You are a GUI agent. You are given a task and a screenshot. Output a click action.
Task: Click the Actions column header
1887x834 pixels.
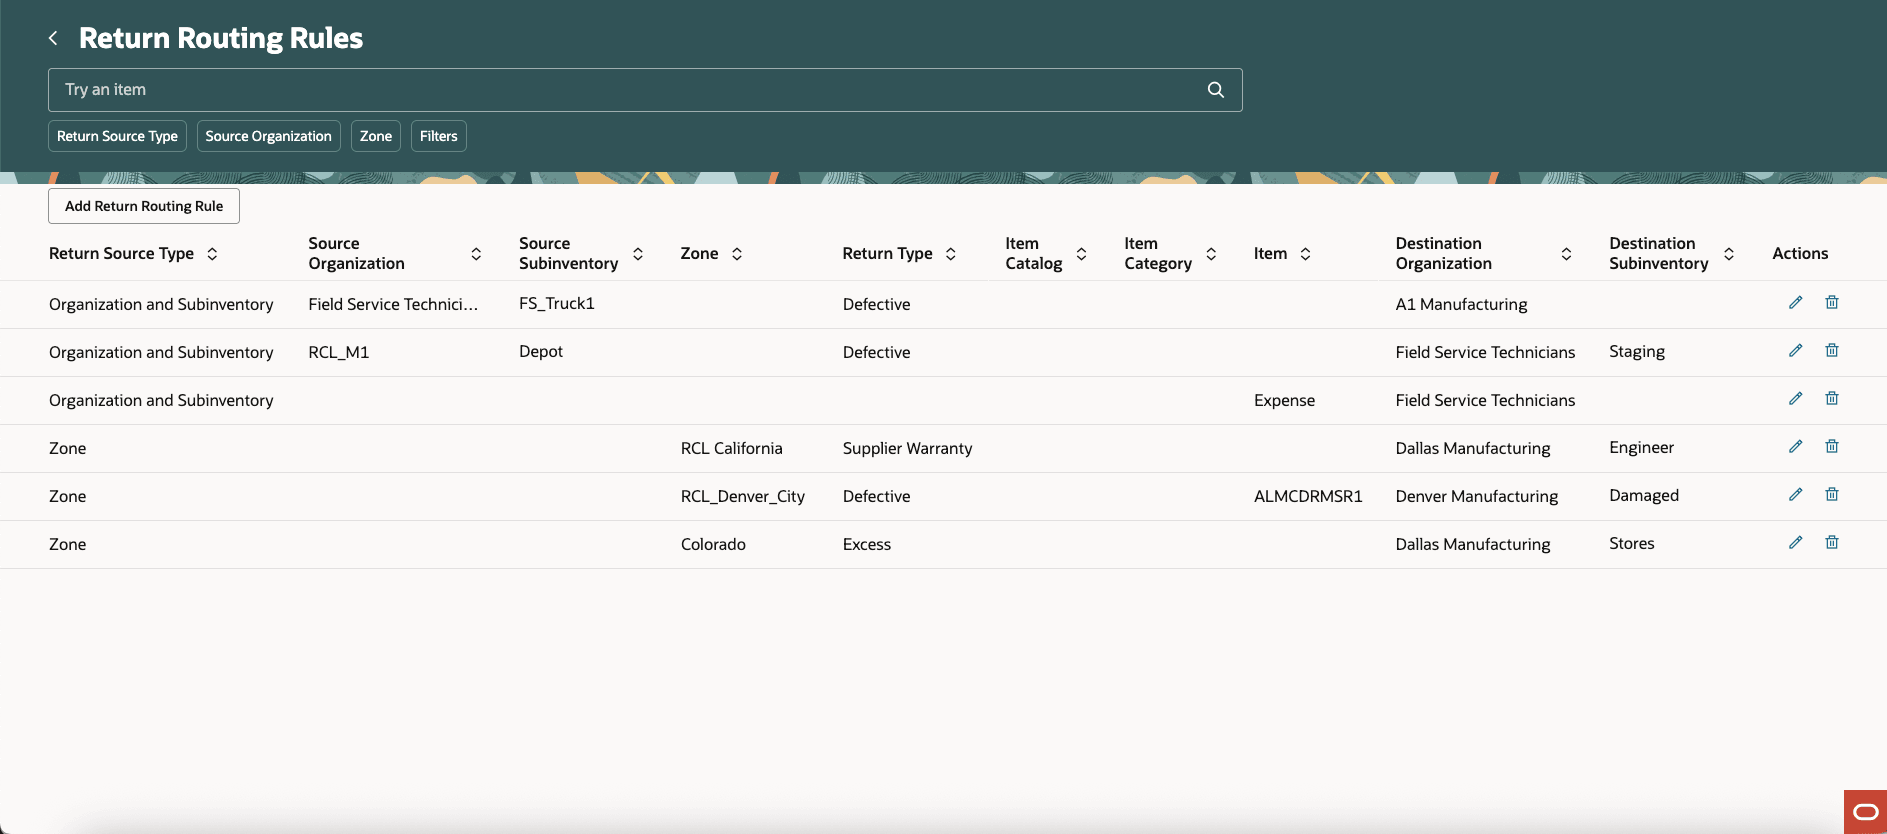pyautogui.click(x=1800, y=254)
